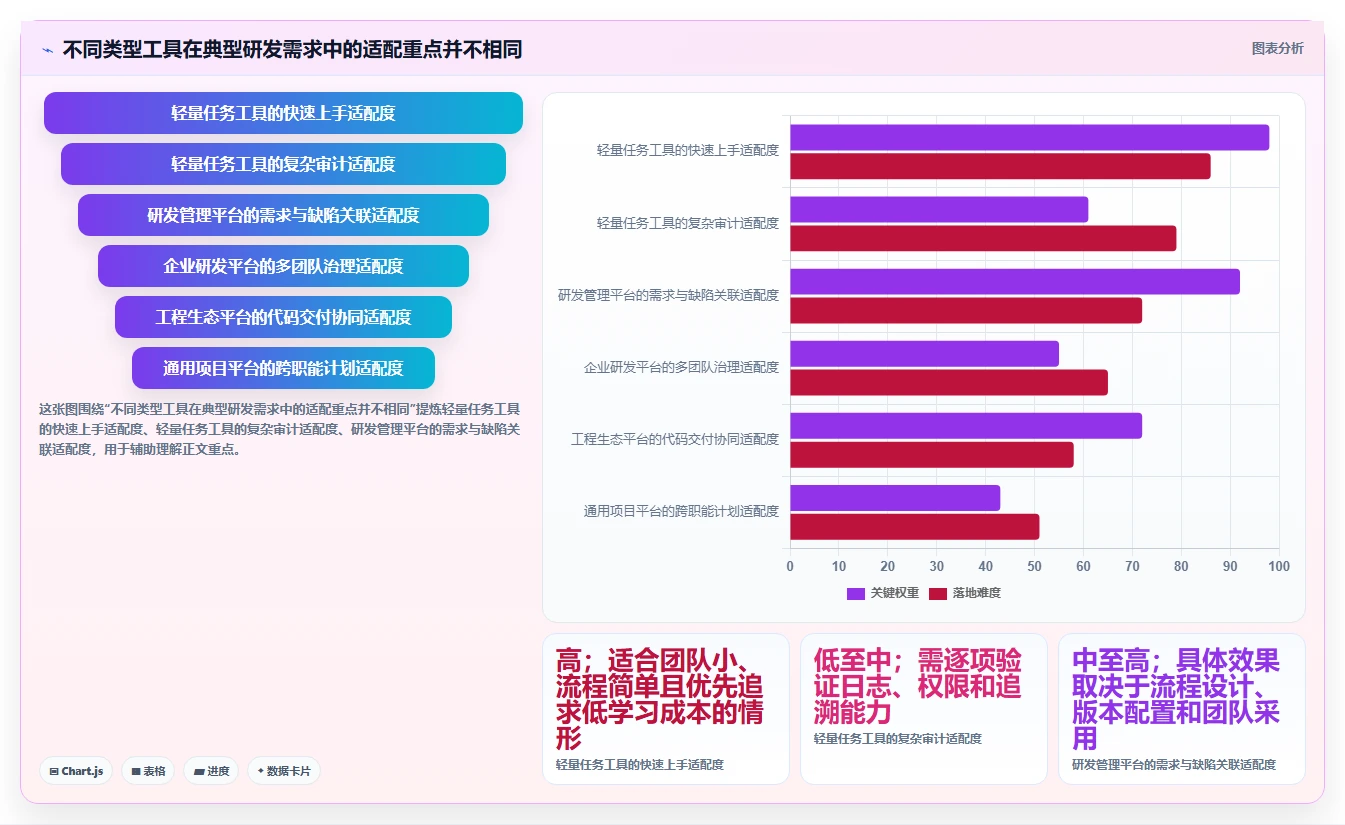Click the description paragraph beginning 这张图围绕
1345x825 pixels.
[x=279, y=429]
